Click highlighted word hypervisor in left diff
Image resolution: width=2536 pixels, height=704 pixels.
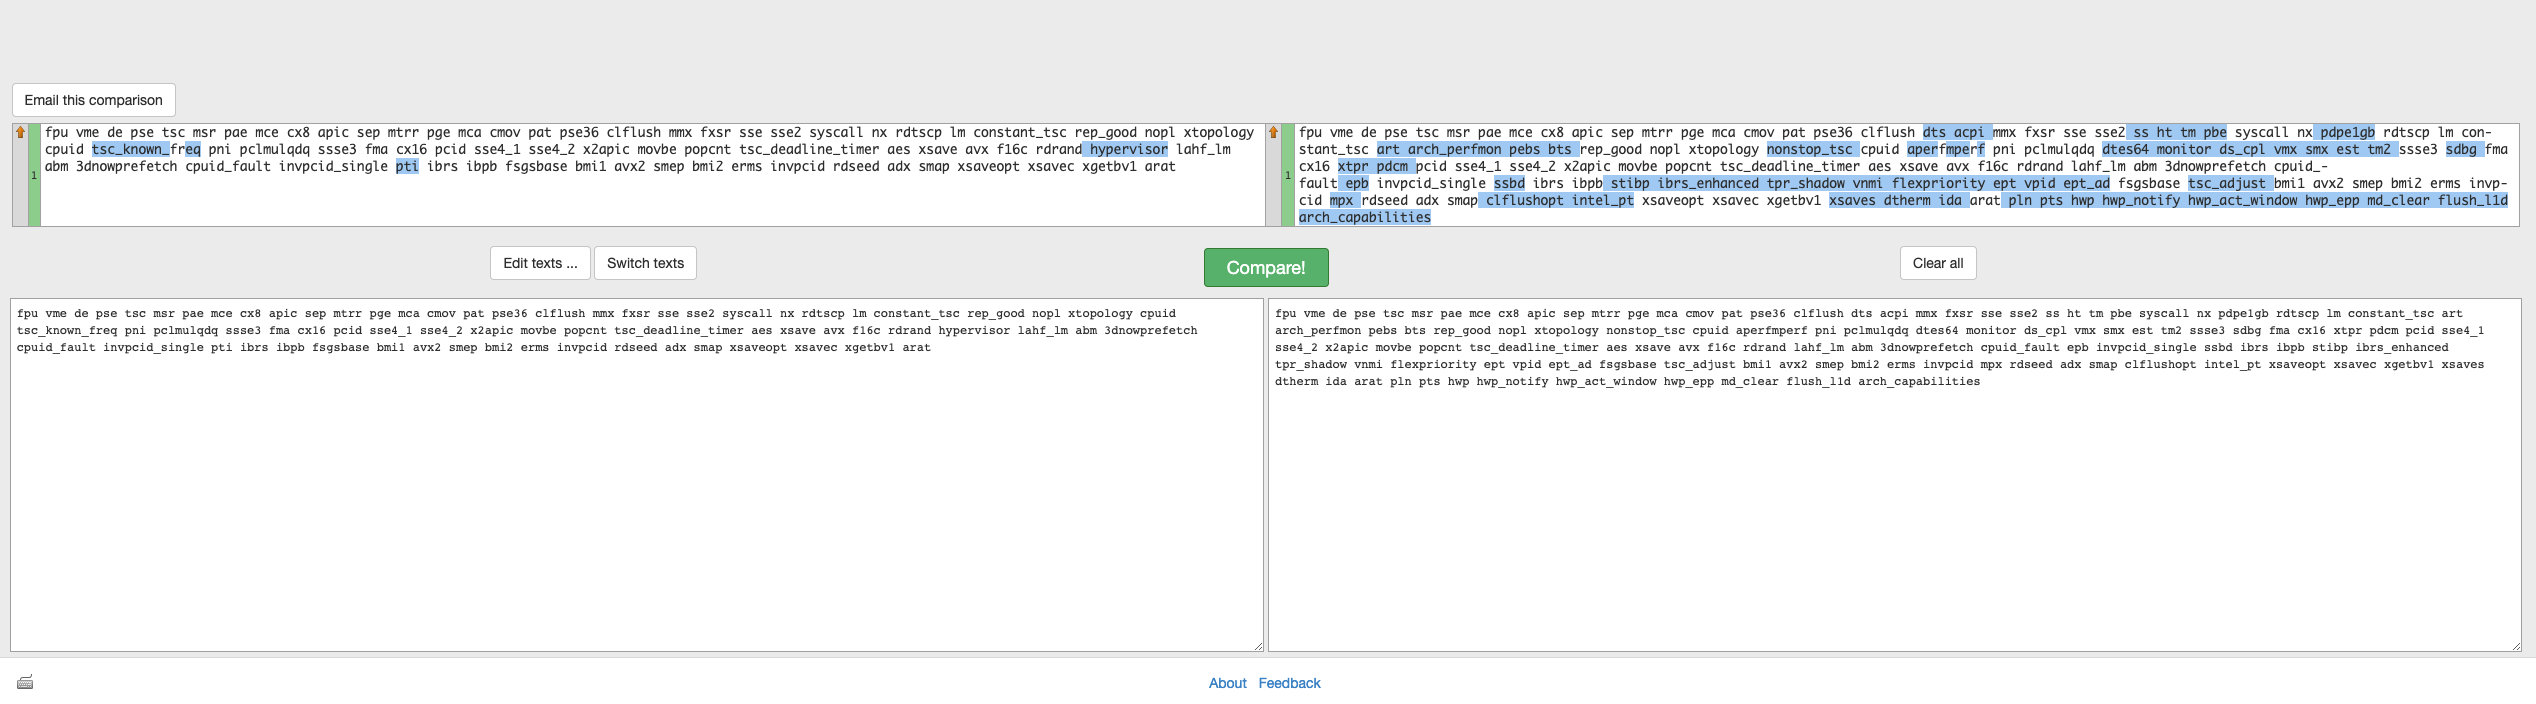click(x=1128, y=150)
